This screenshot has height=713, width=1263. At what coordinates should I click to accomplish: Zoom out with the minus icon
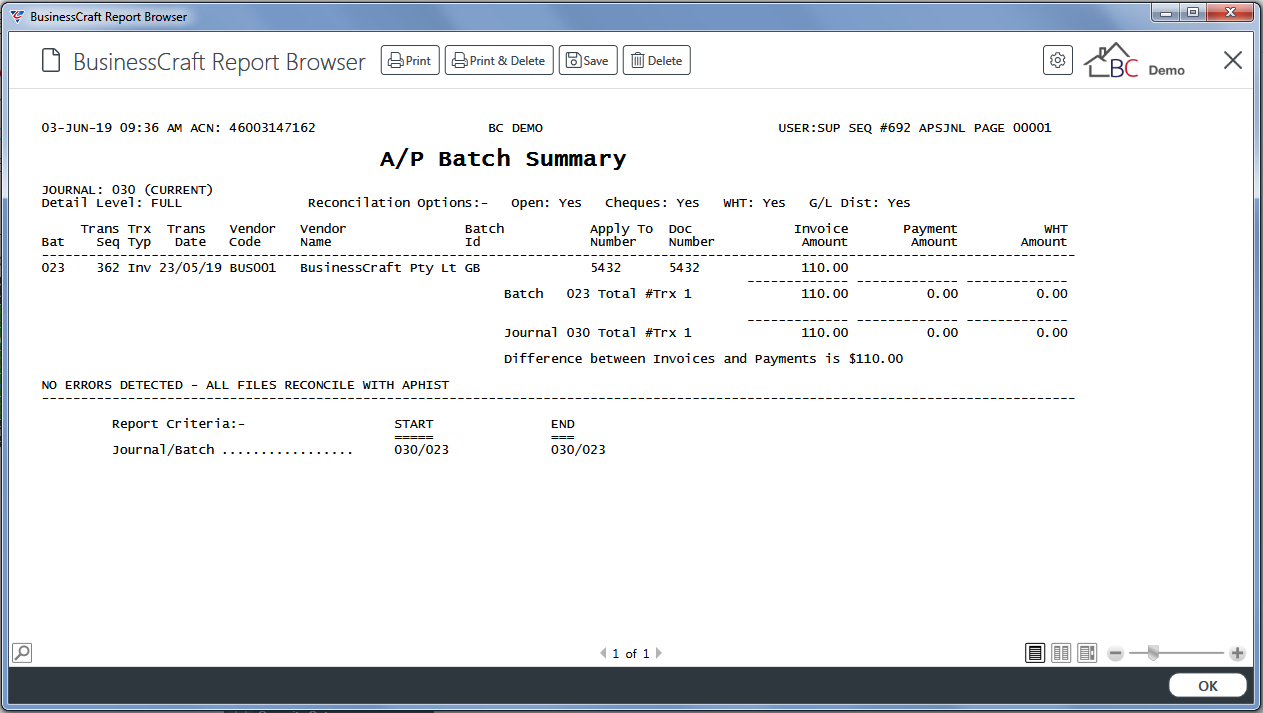click(x=1116, y=653)
